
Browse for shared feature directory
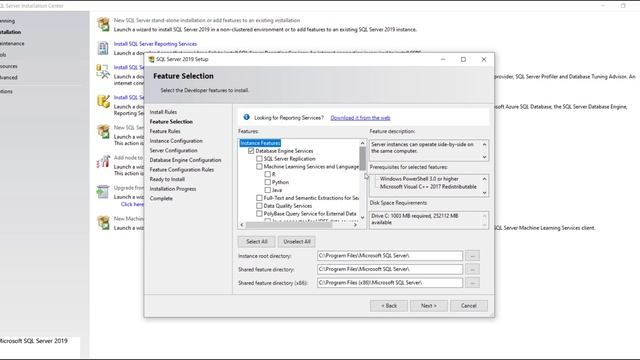click(x=472, y=269)
